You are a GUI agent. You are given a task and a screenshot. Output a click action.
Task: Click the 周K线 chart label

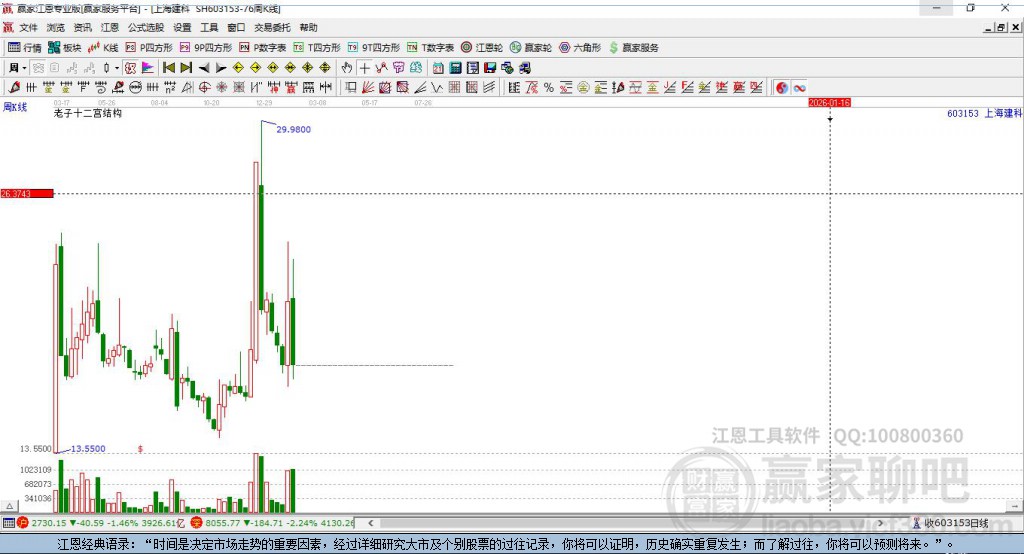[x=15, y=107]
